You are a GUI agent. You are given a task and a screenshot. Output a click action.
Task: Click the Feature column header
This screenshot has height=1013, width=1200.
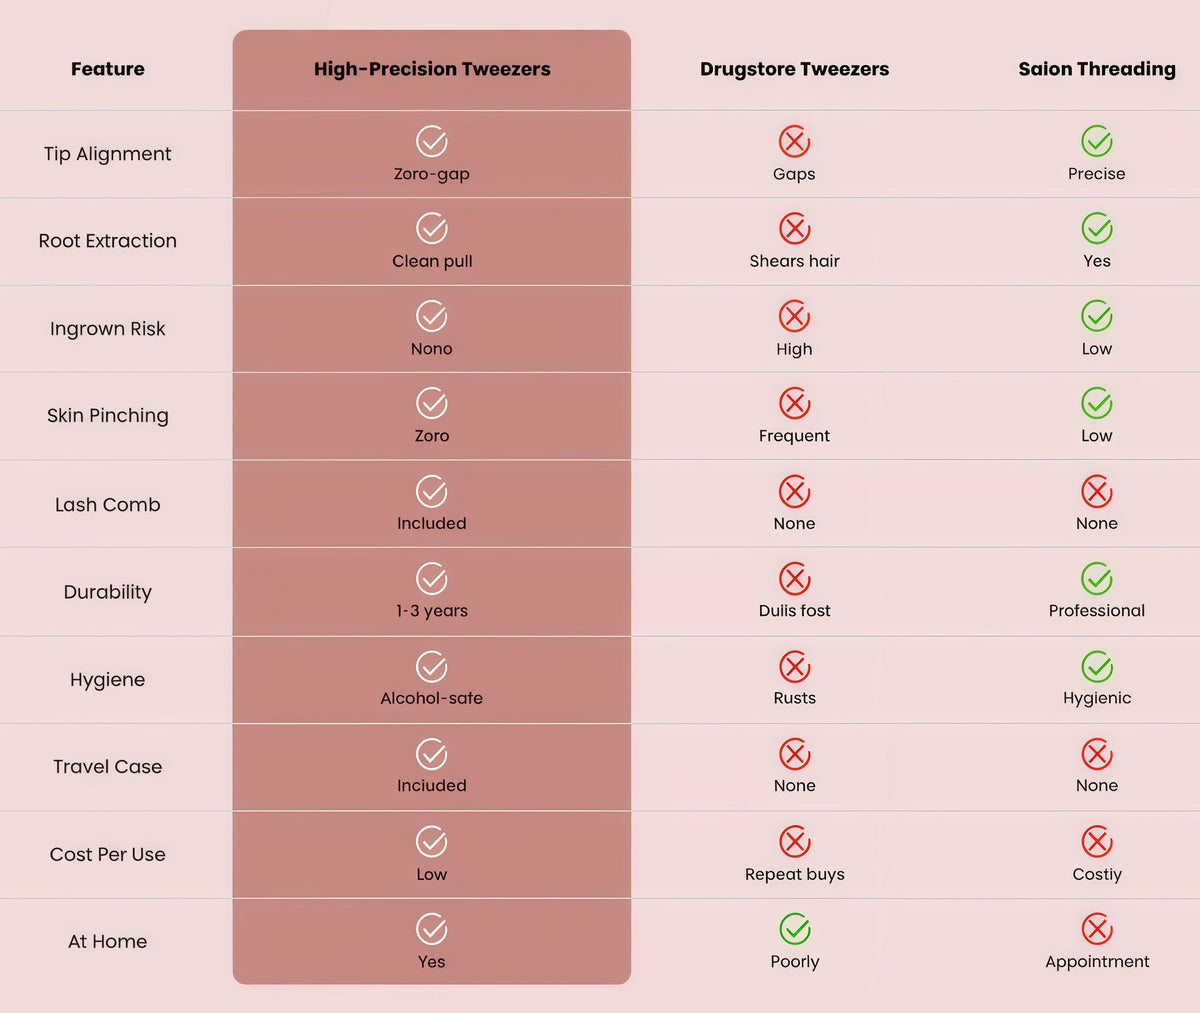(x=108, y=69)
